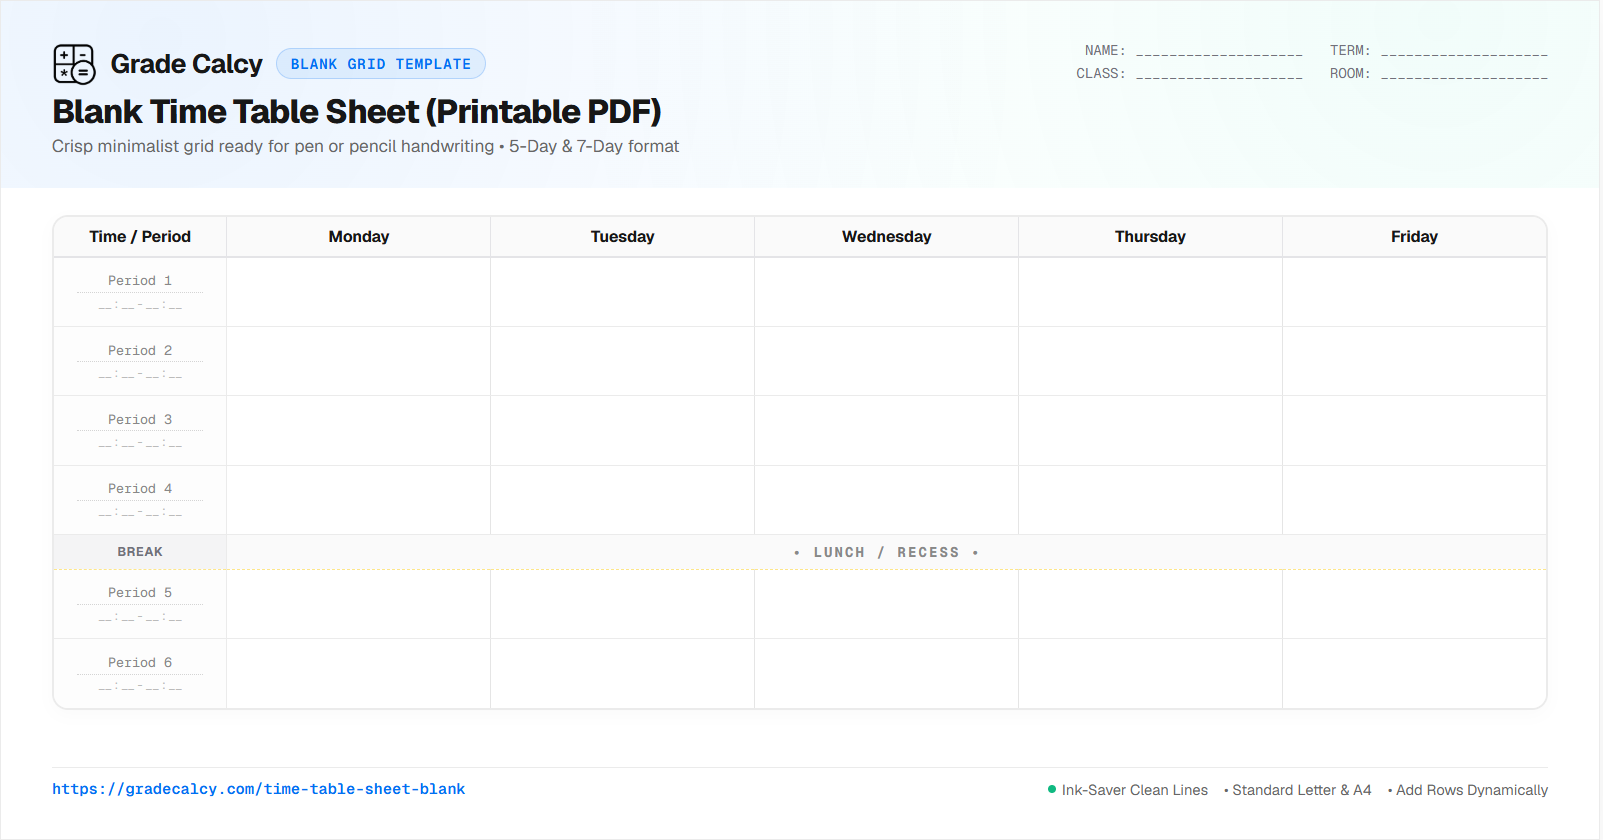Viewport: 1603px width, 840px height.
Task: Select the Friday column header
Action: [x=1414, y=237]
